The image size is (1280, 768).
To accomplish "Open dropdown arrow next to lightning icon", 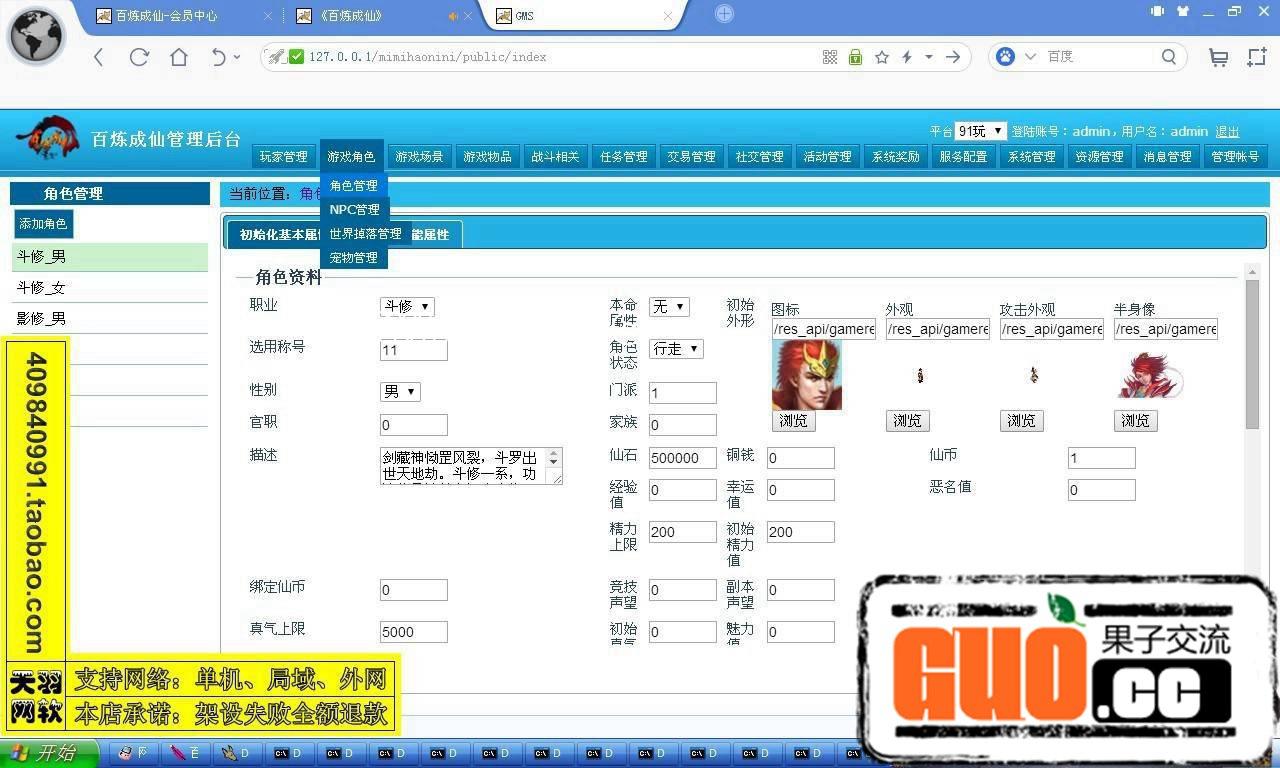I will 928,57.
